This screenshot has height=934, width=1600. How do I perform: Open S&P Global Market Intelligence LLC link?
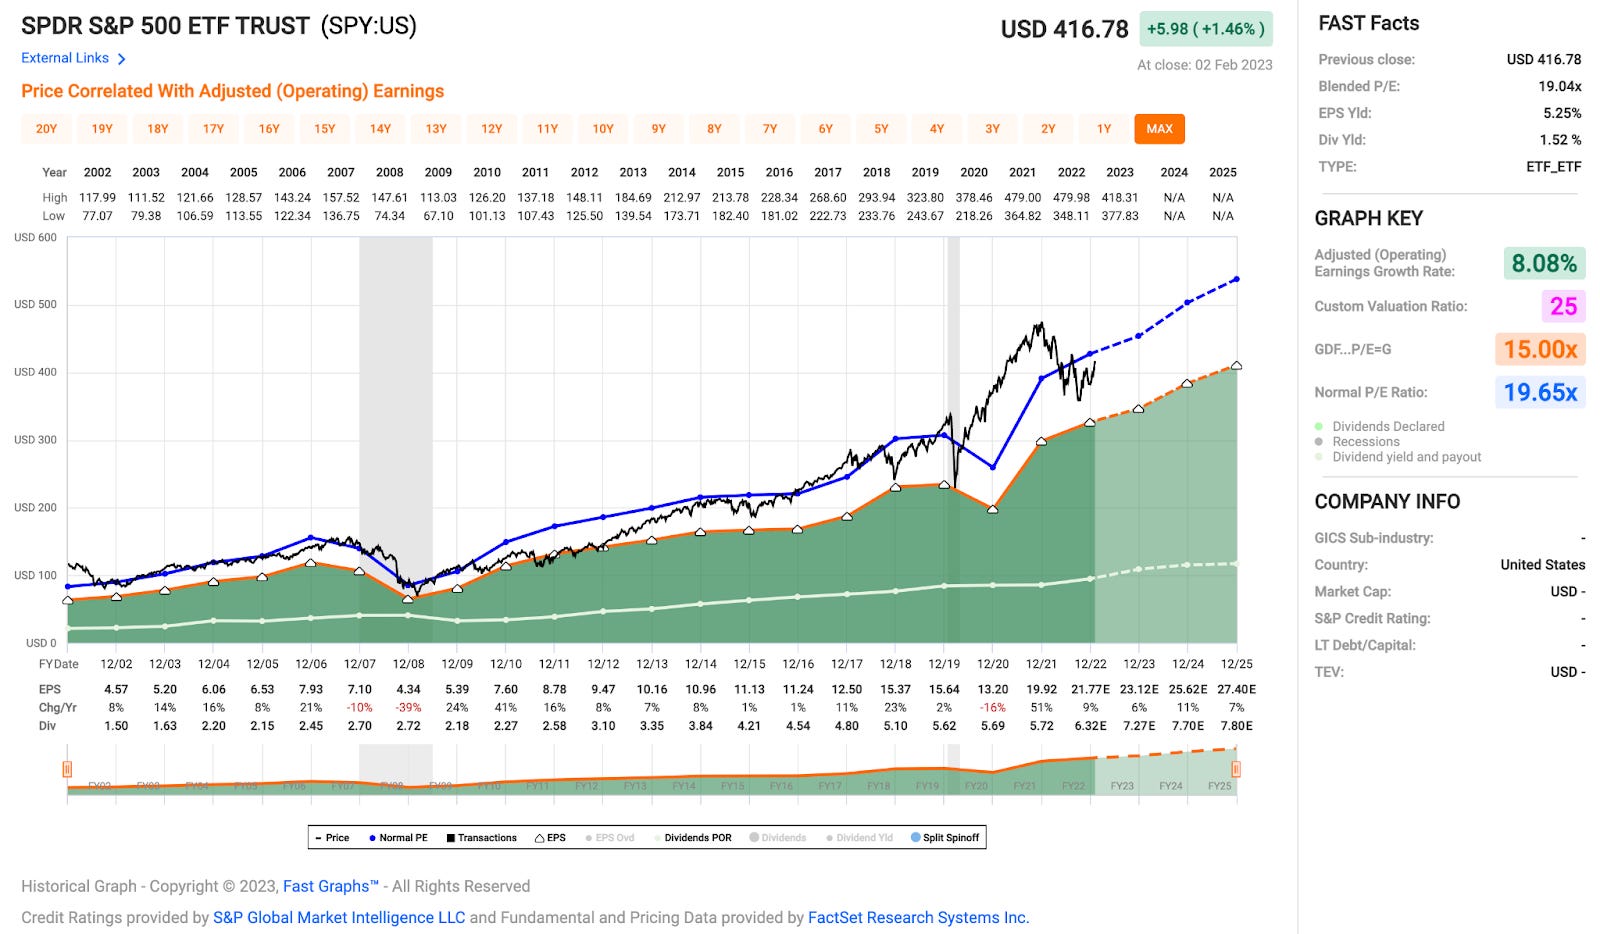coord(339,917)
